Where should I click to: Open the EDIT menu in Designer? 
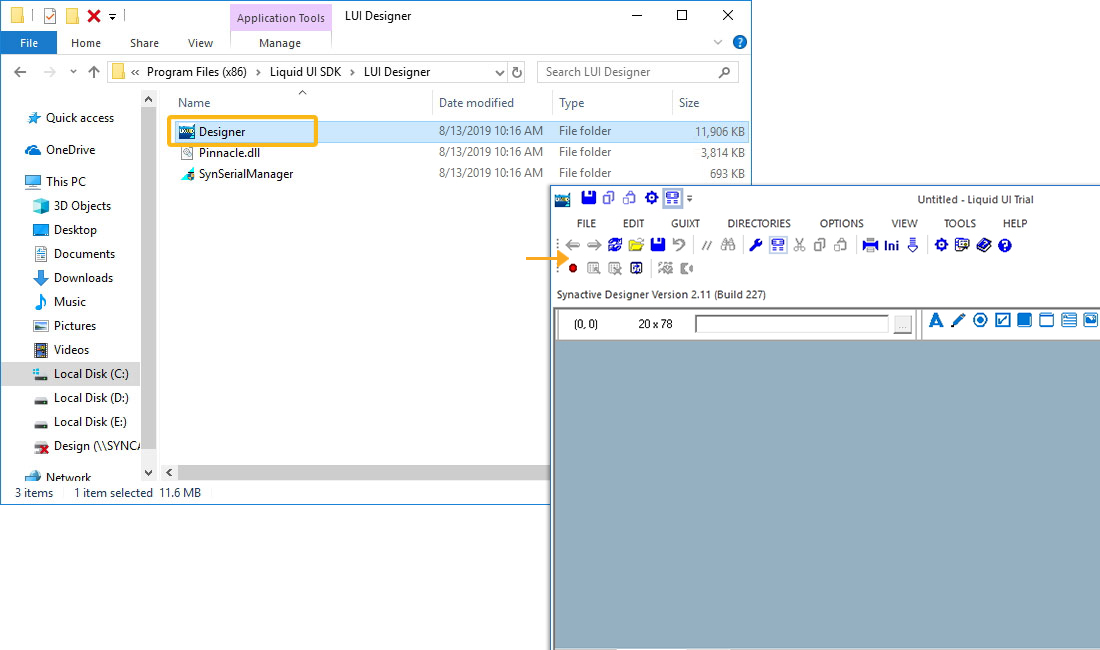[x=633, y=223]
